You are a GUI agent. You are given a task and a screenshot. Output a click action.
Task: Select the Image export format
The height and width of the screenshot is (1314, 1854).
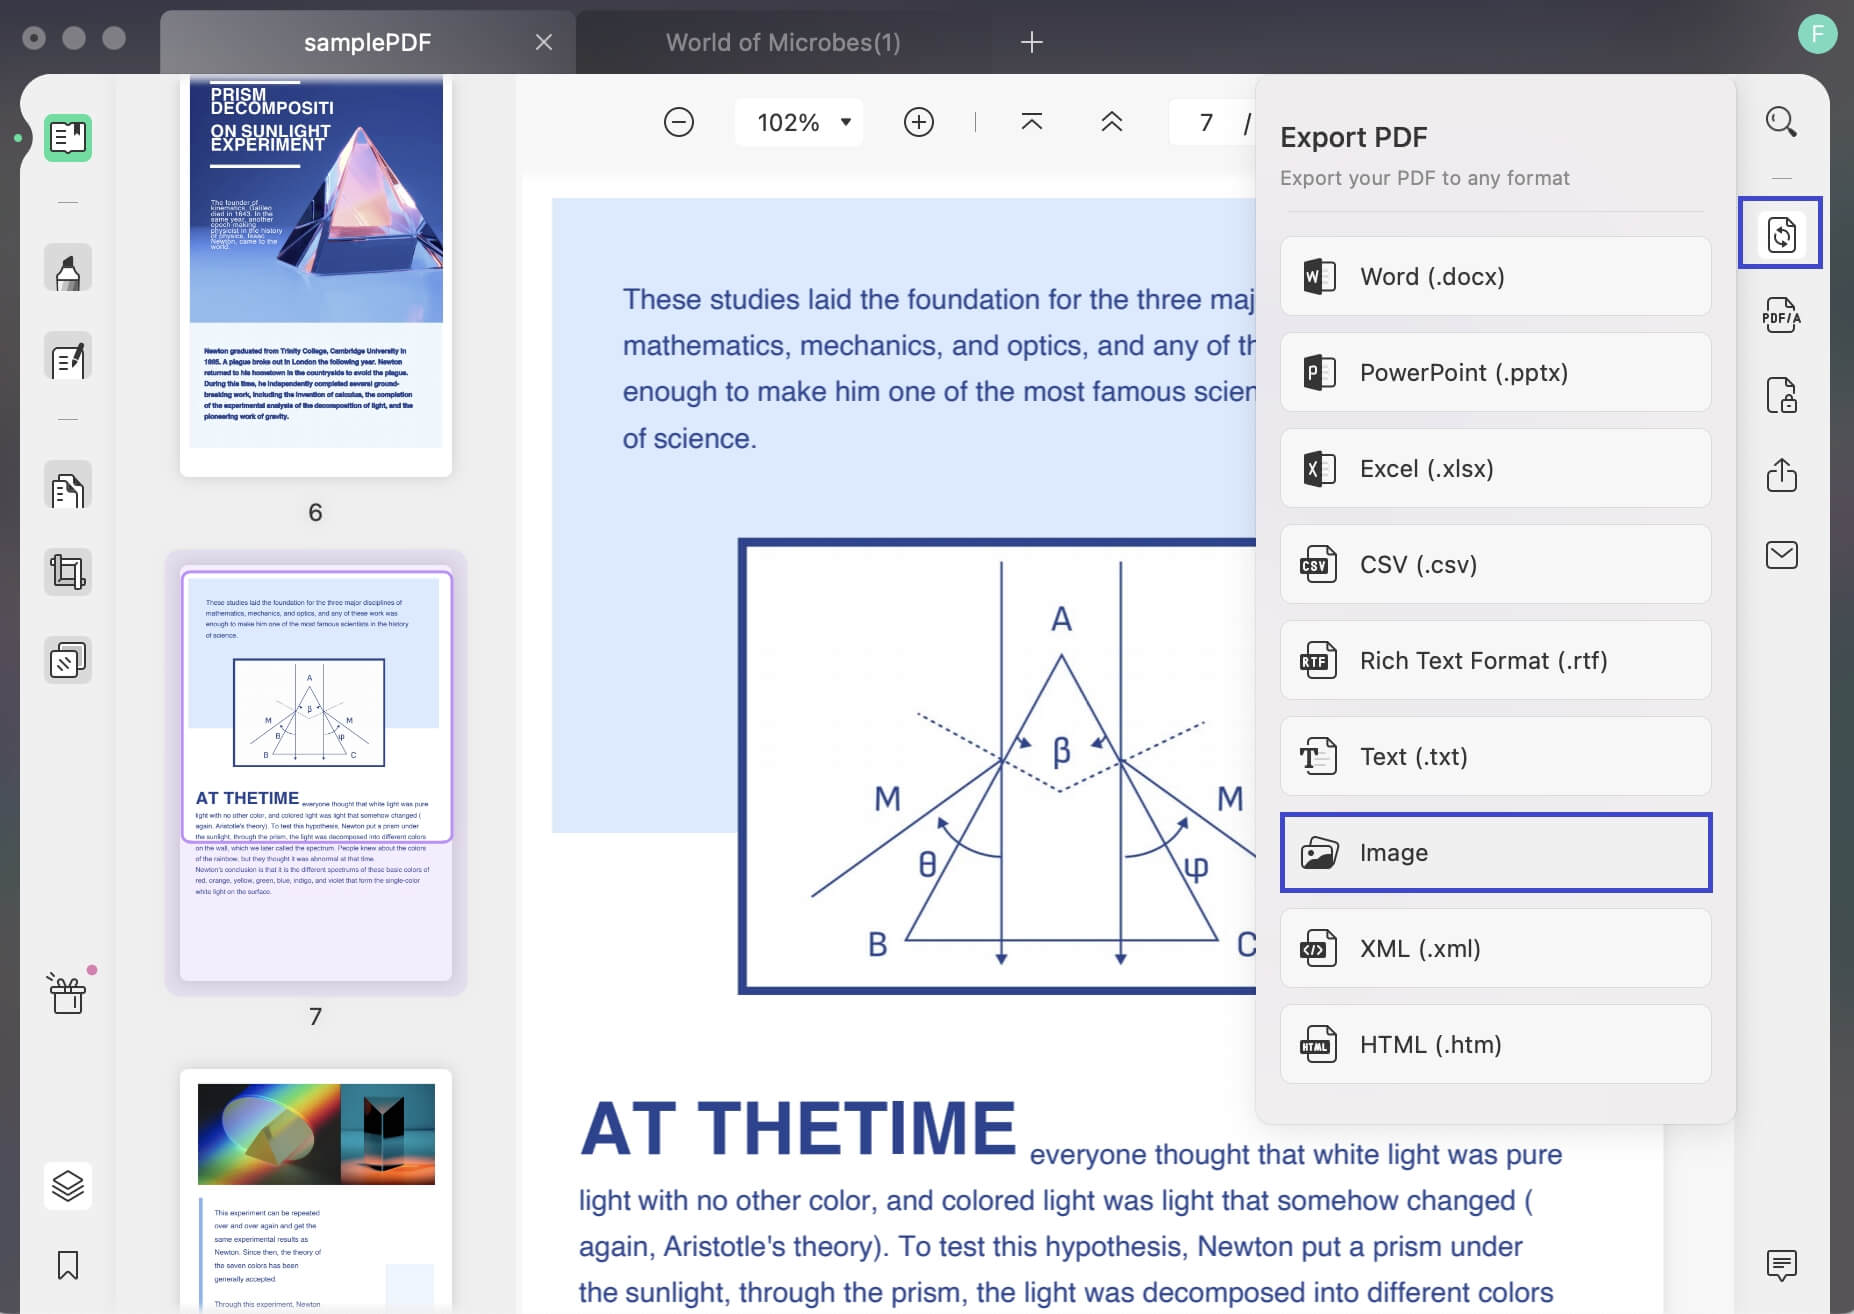click(1494, 852)
